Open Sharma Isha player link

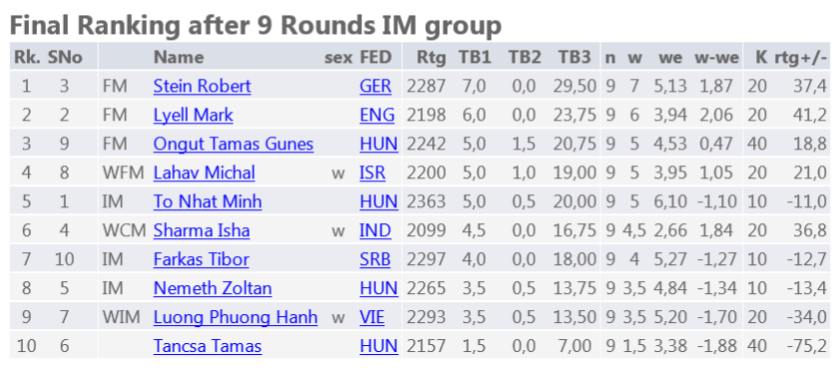[201, 231]
